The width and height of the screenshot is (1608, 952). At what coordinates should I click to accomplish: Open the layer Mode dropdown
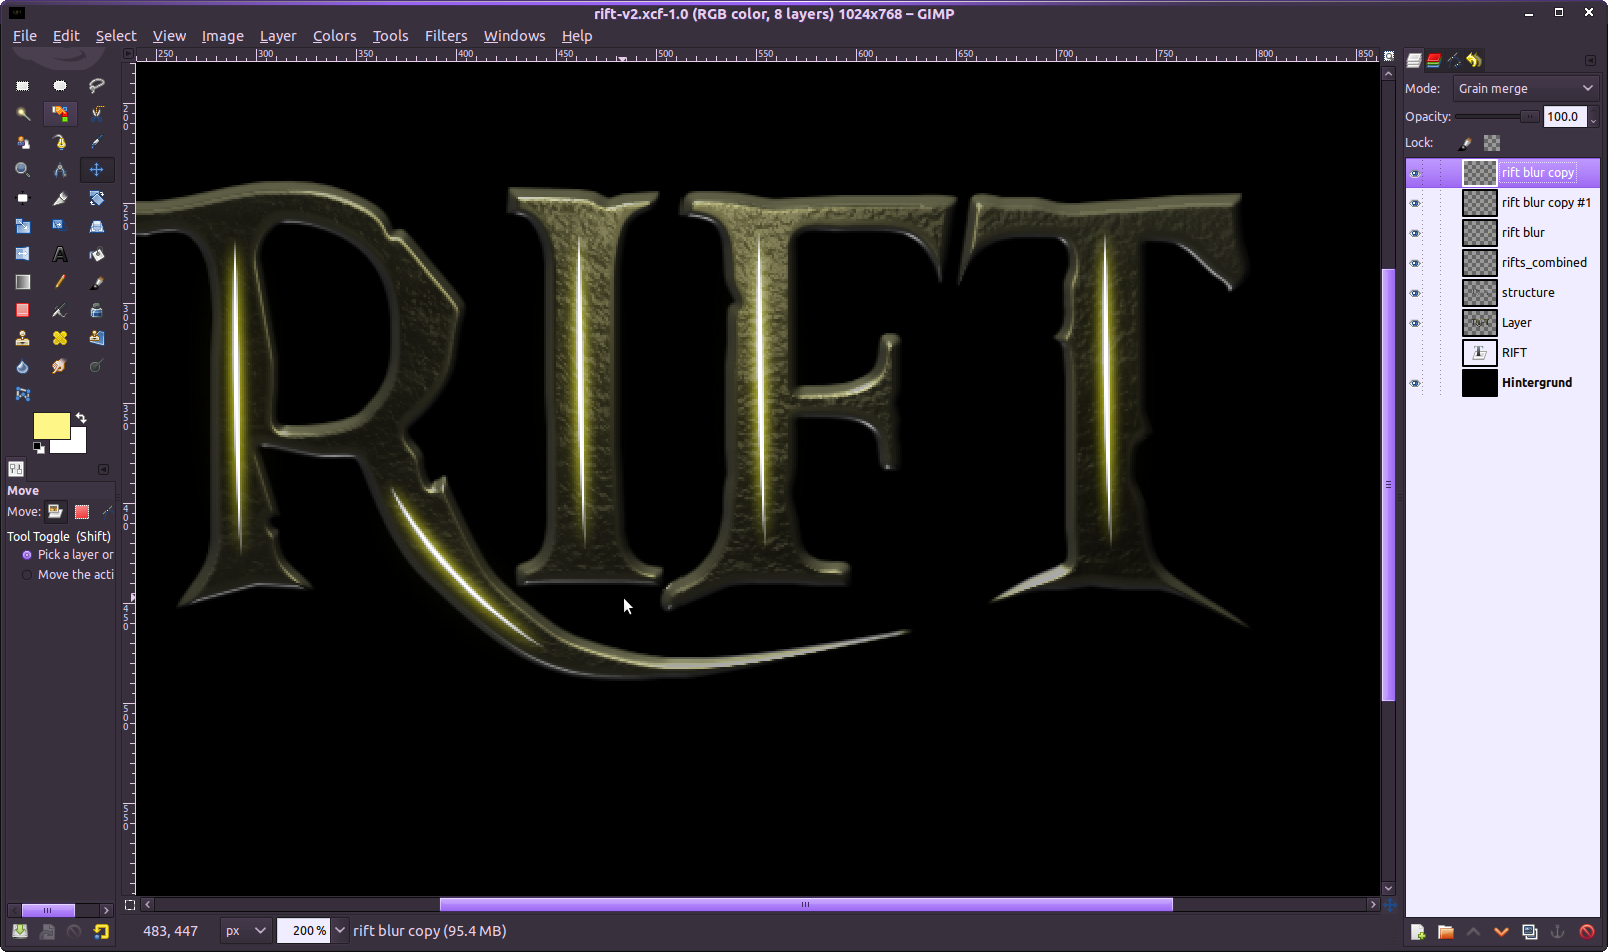1525,88
